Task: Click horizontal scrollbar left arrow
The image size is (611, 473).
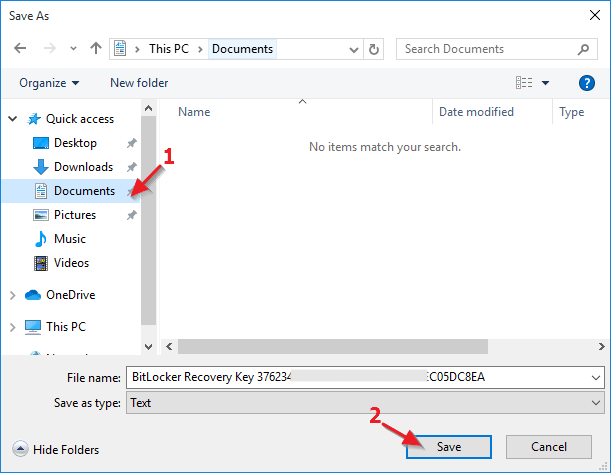Action: coord(169,346)
